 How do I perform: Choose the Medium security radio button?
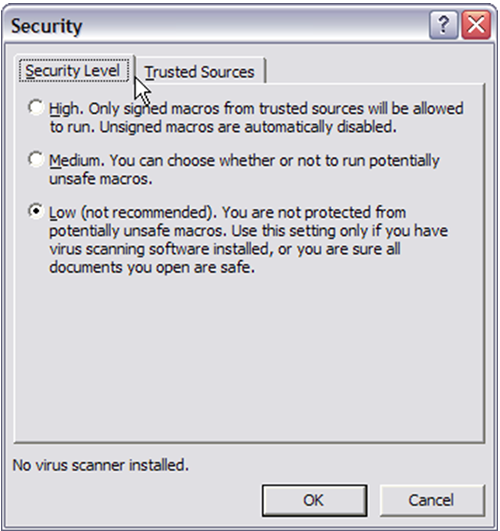36,159
